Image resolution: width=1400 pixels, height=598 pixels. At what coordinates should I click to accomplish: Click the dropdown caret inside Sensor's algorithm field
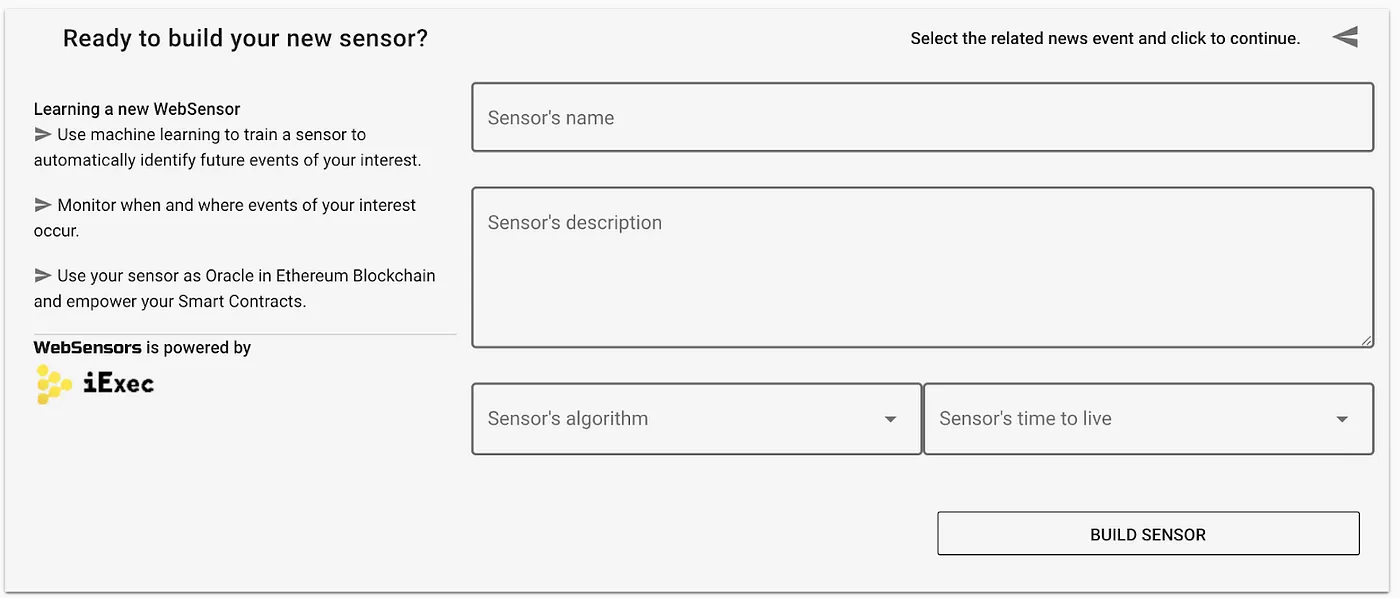click(x=890, y=419)
